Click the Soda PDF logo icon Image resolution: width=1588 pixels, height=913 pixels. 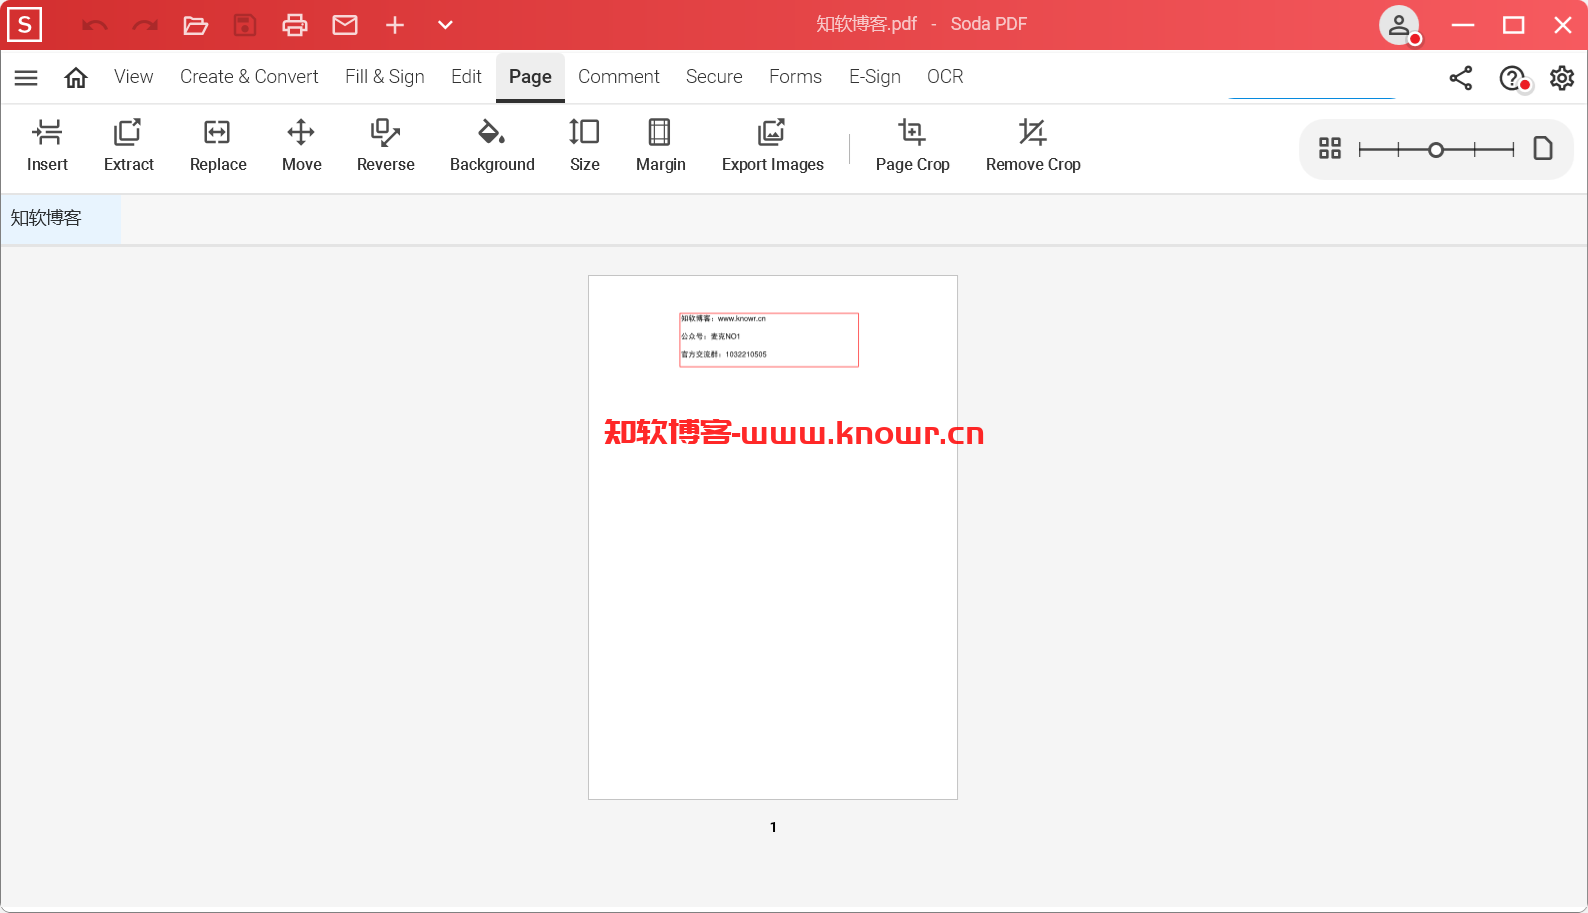point(24,24)
